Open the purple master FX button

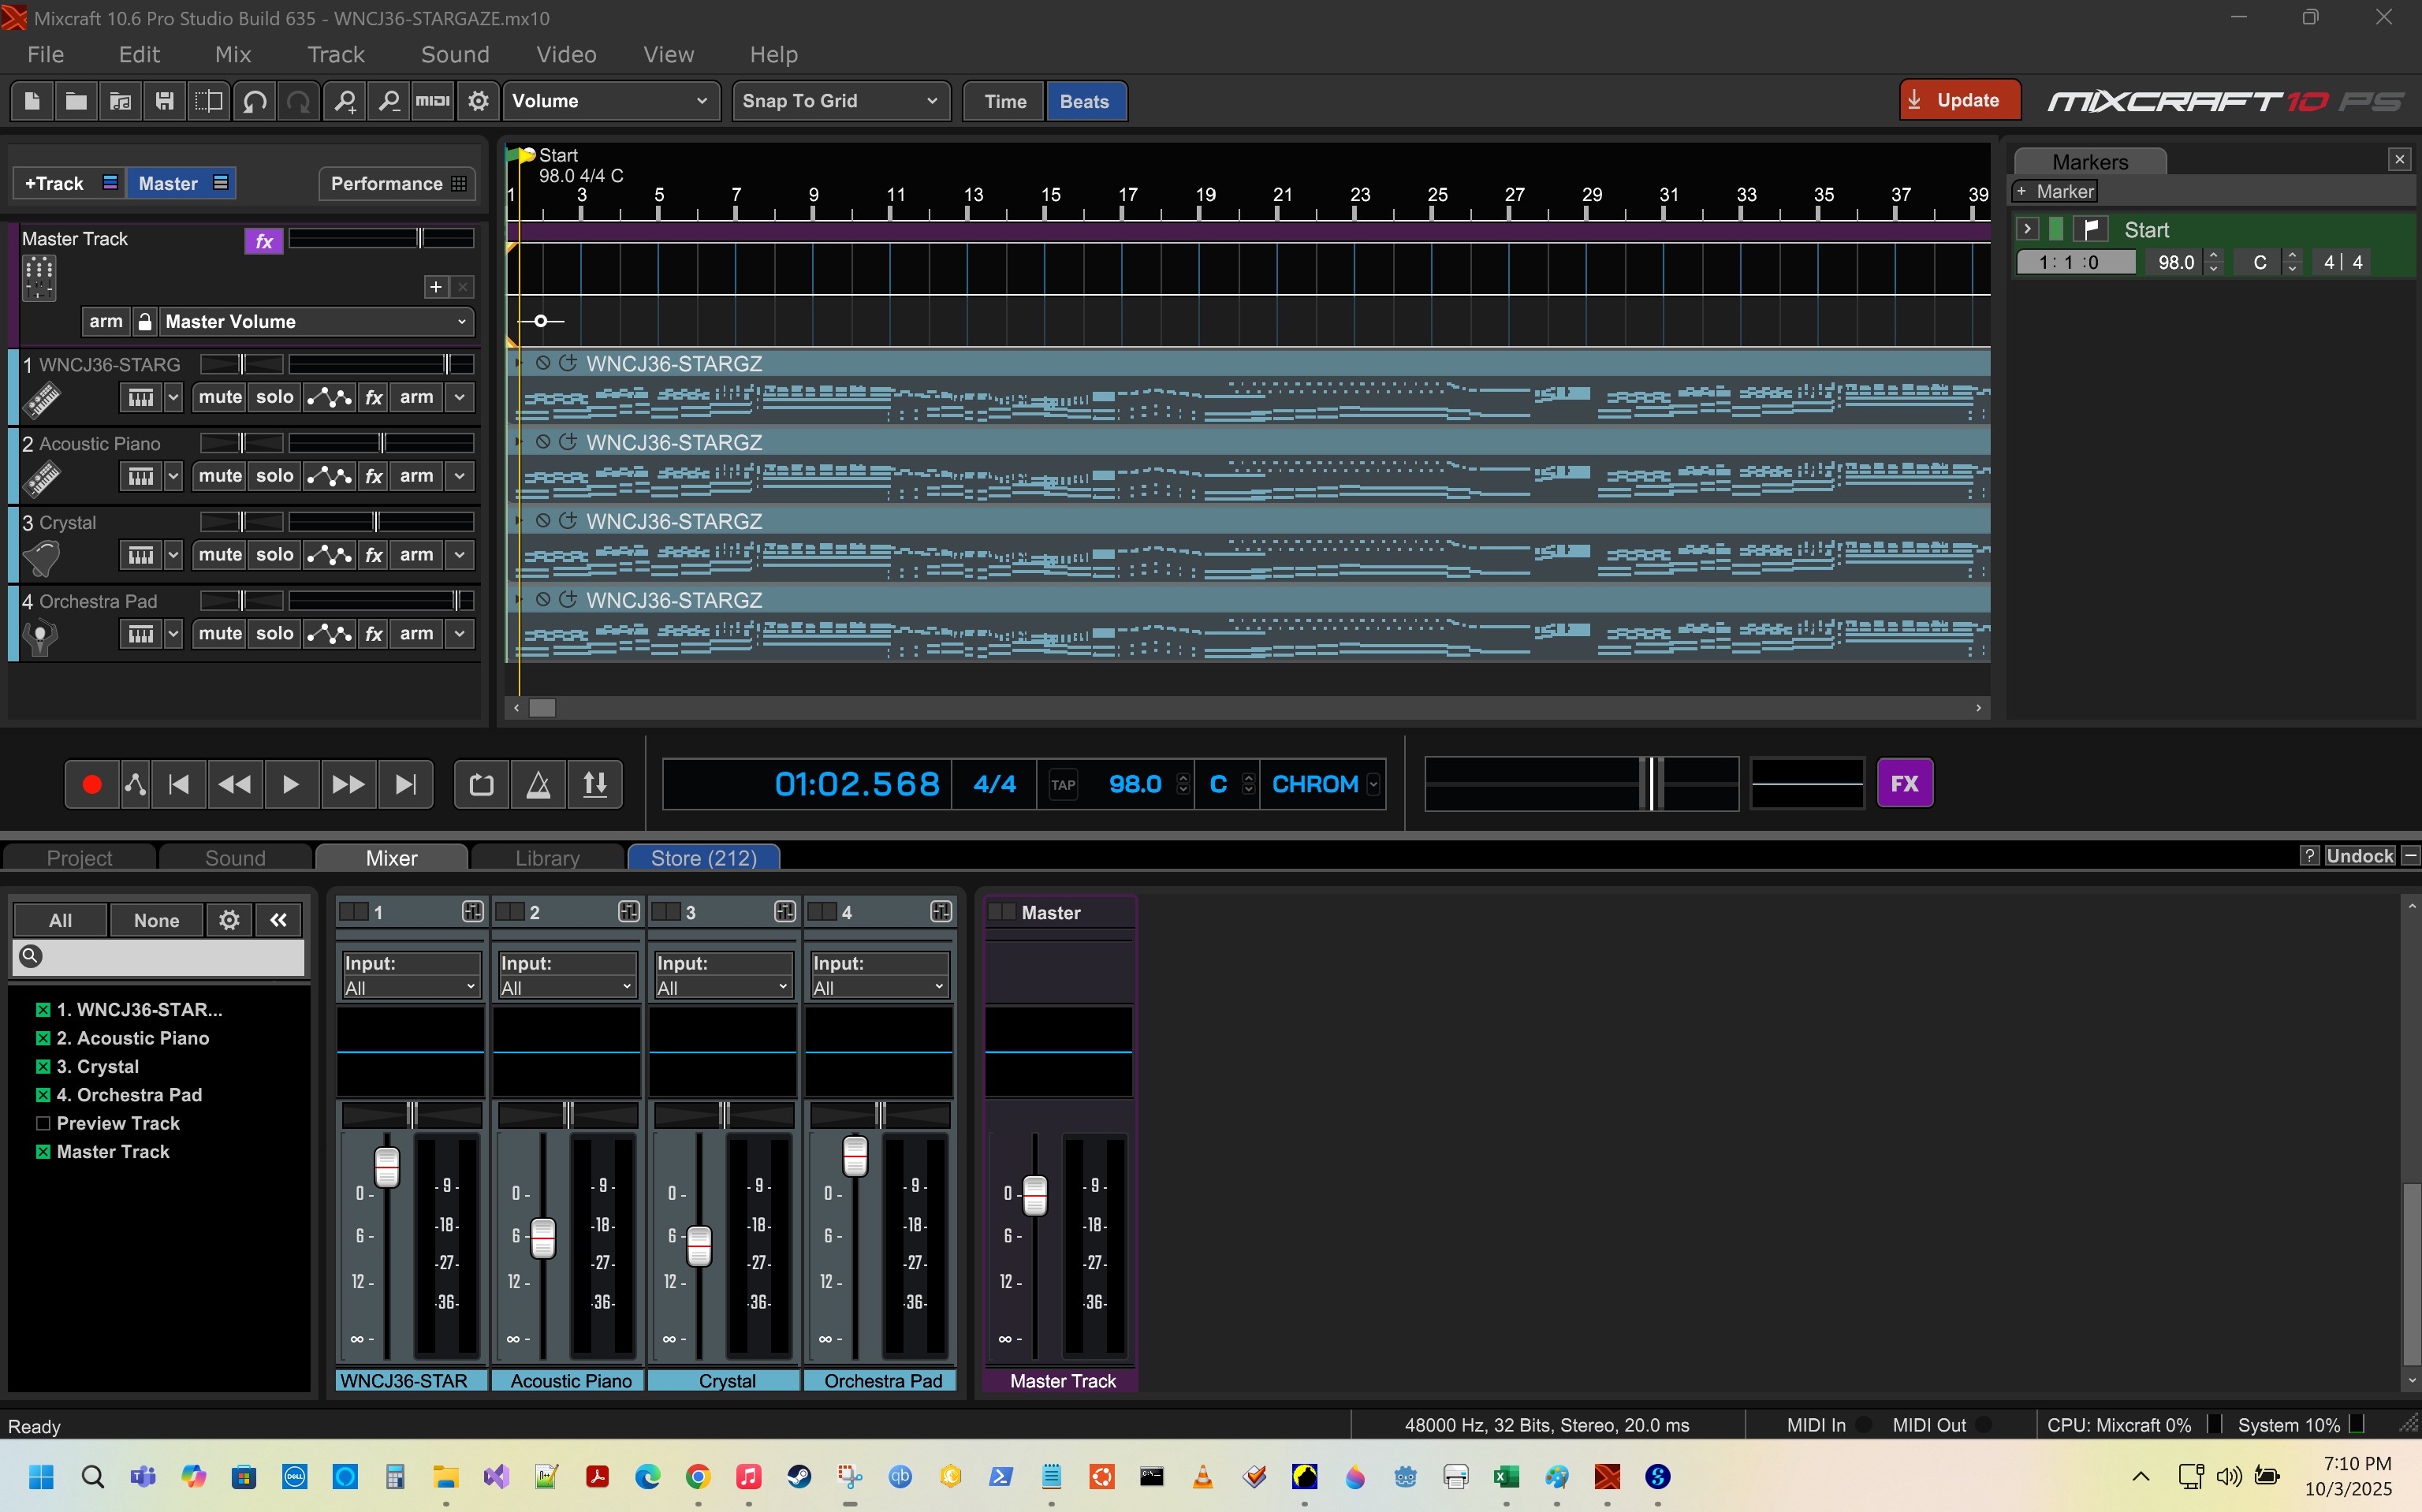tap(1904, 783)
